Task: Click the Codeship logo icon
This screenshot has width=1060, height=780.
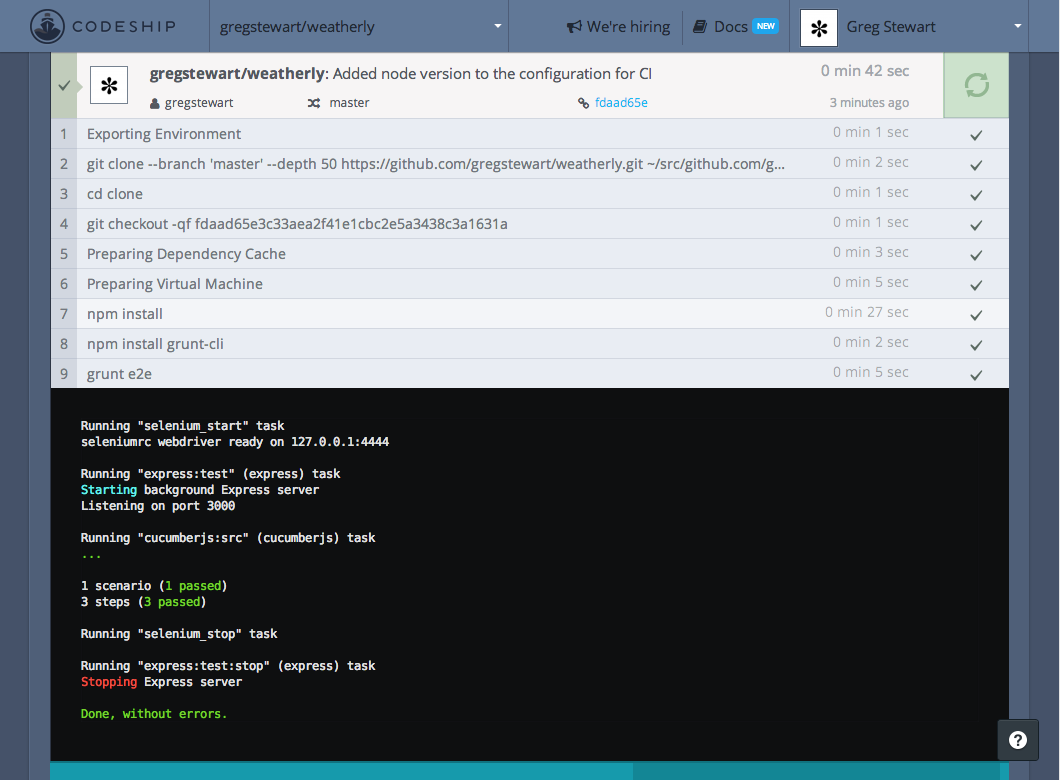Action: point(48,26)
